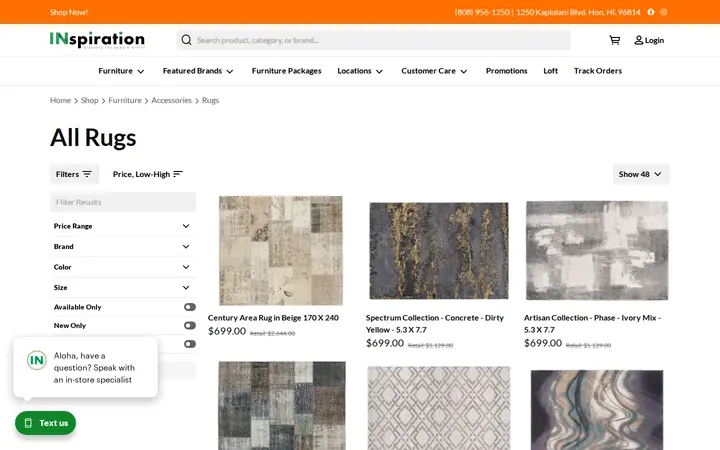Open Track Orders page
The width and height of the screenshot is (720, 450).
598,71
